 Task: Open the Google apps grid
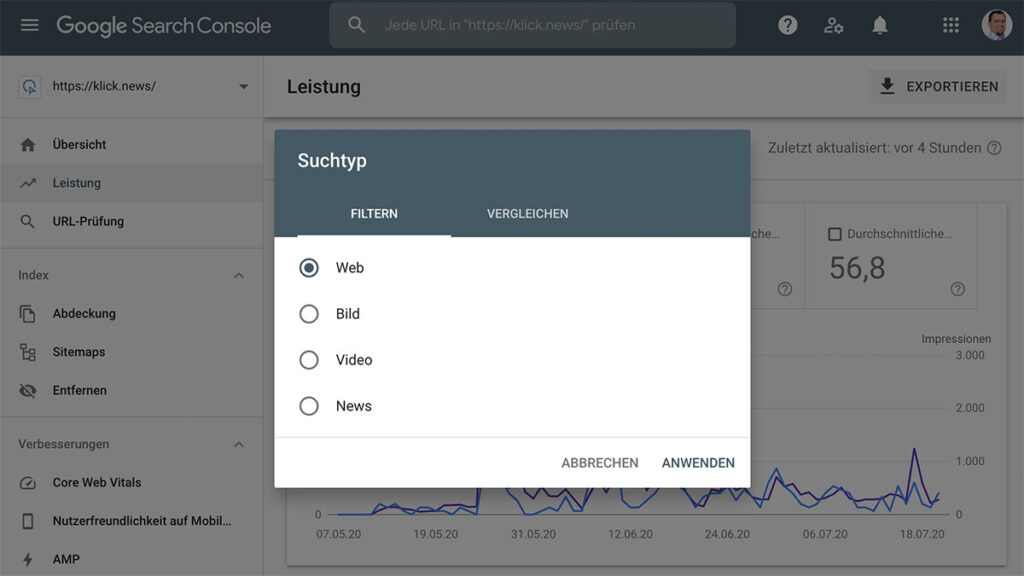tap(951, 26)
